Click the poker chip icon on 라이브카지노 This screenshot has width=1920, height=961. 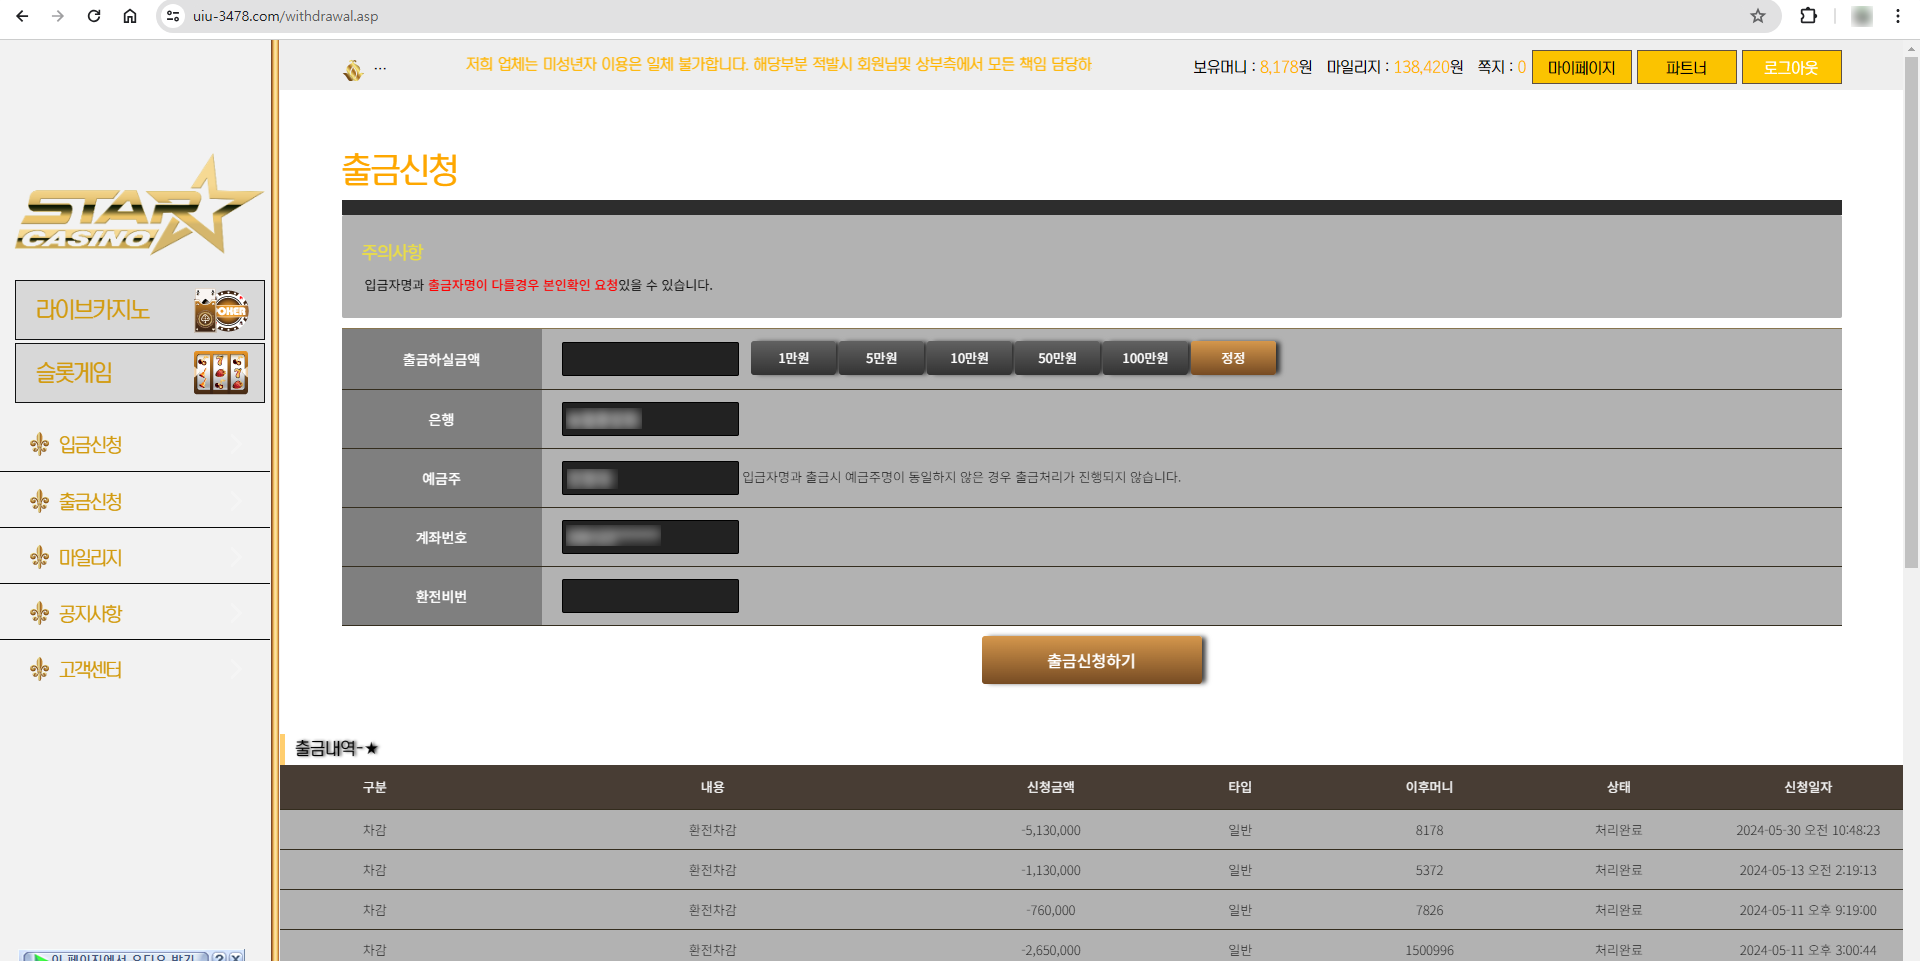[221, 310]
